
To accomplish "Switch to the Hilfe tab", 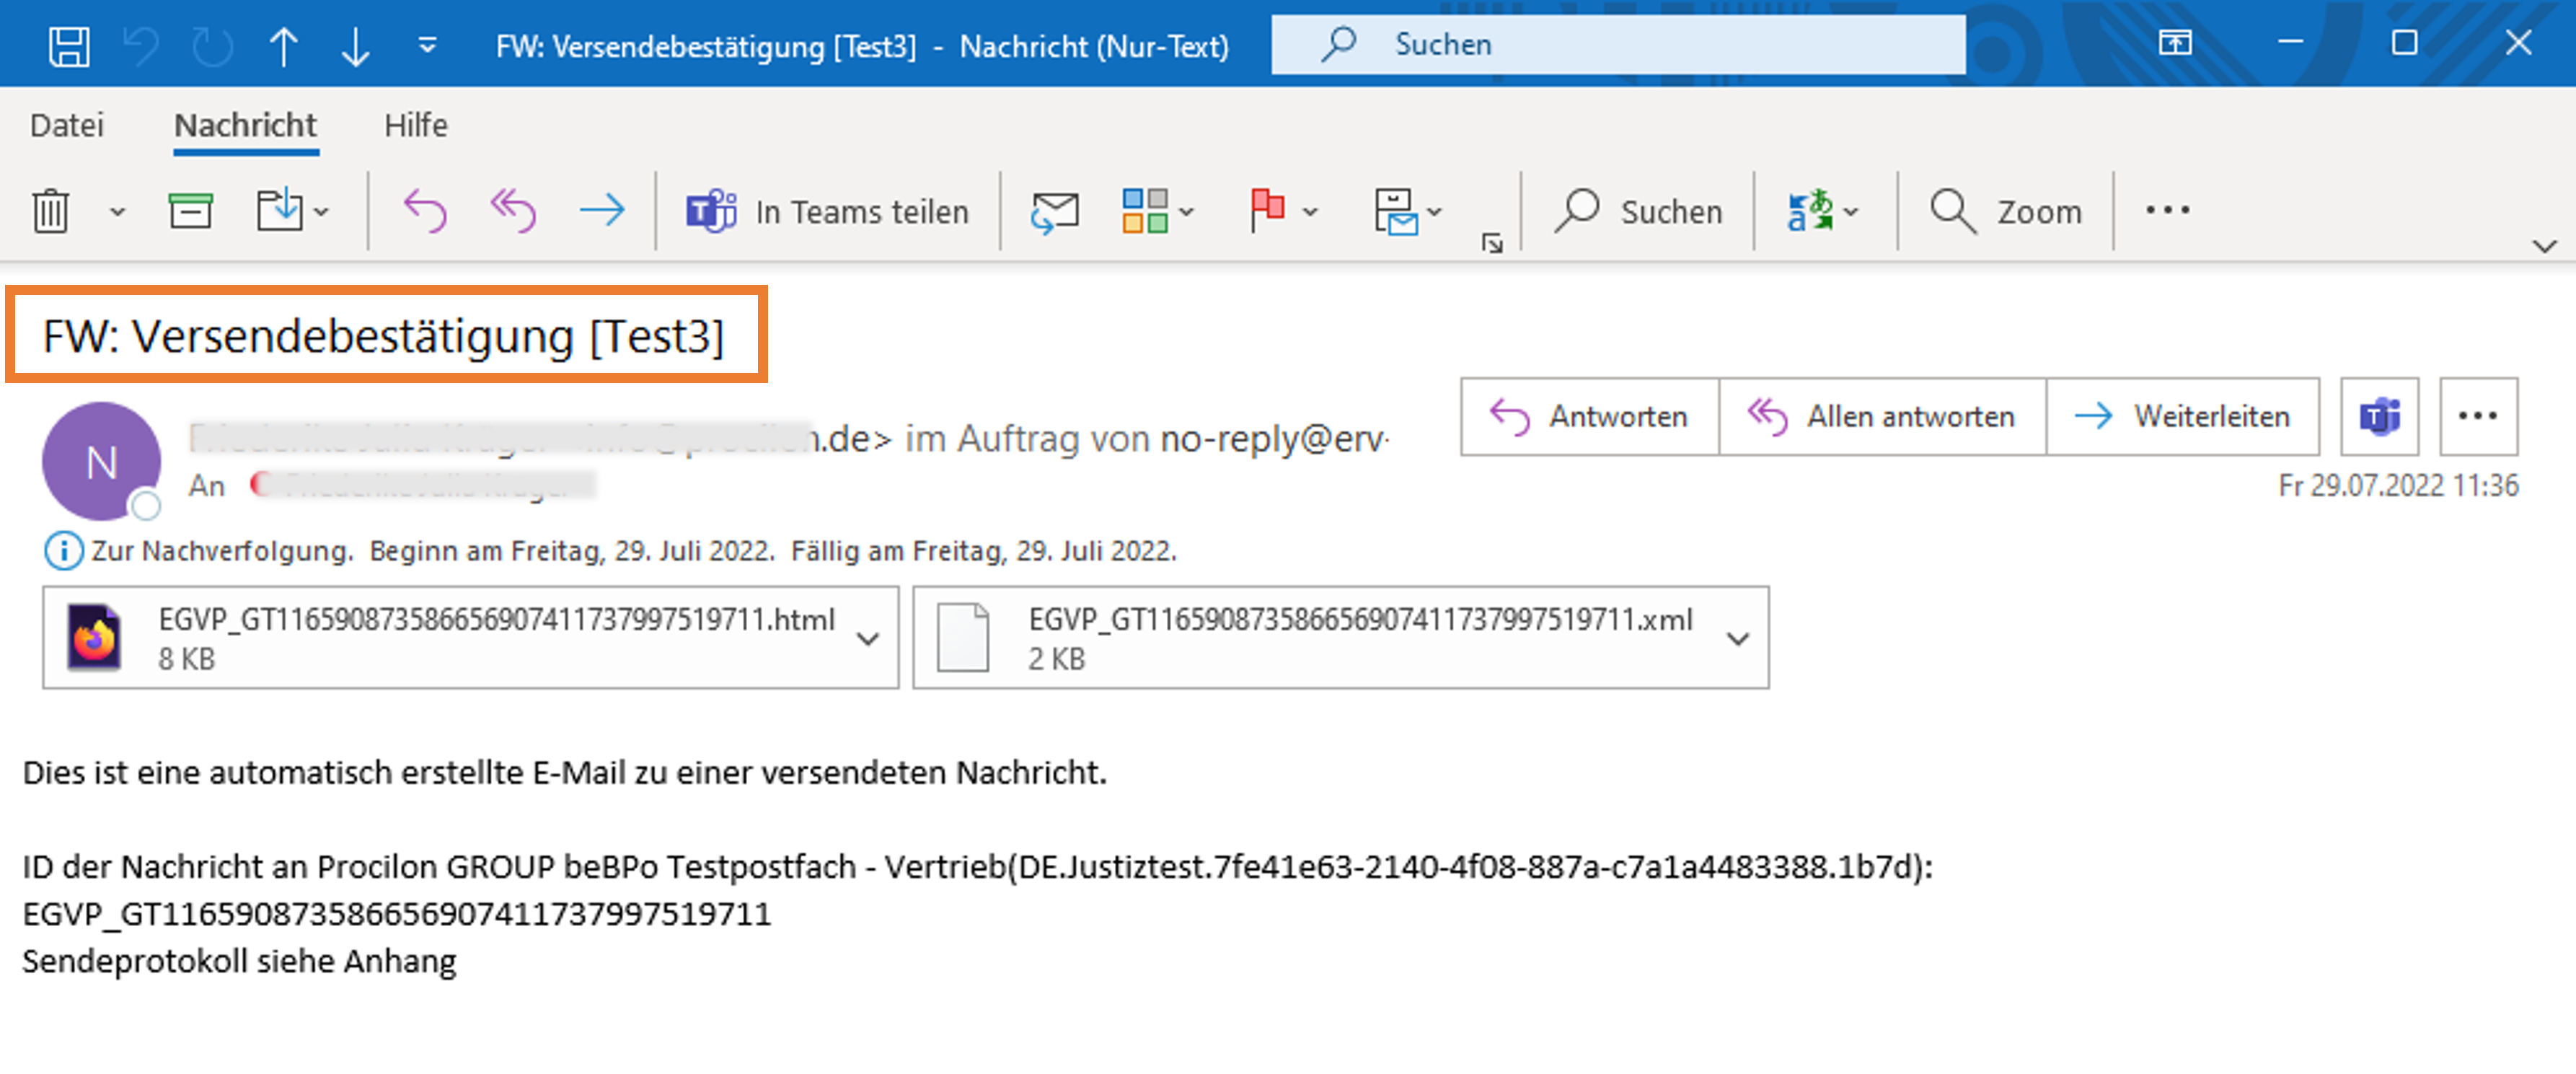I will (416, 125).
